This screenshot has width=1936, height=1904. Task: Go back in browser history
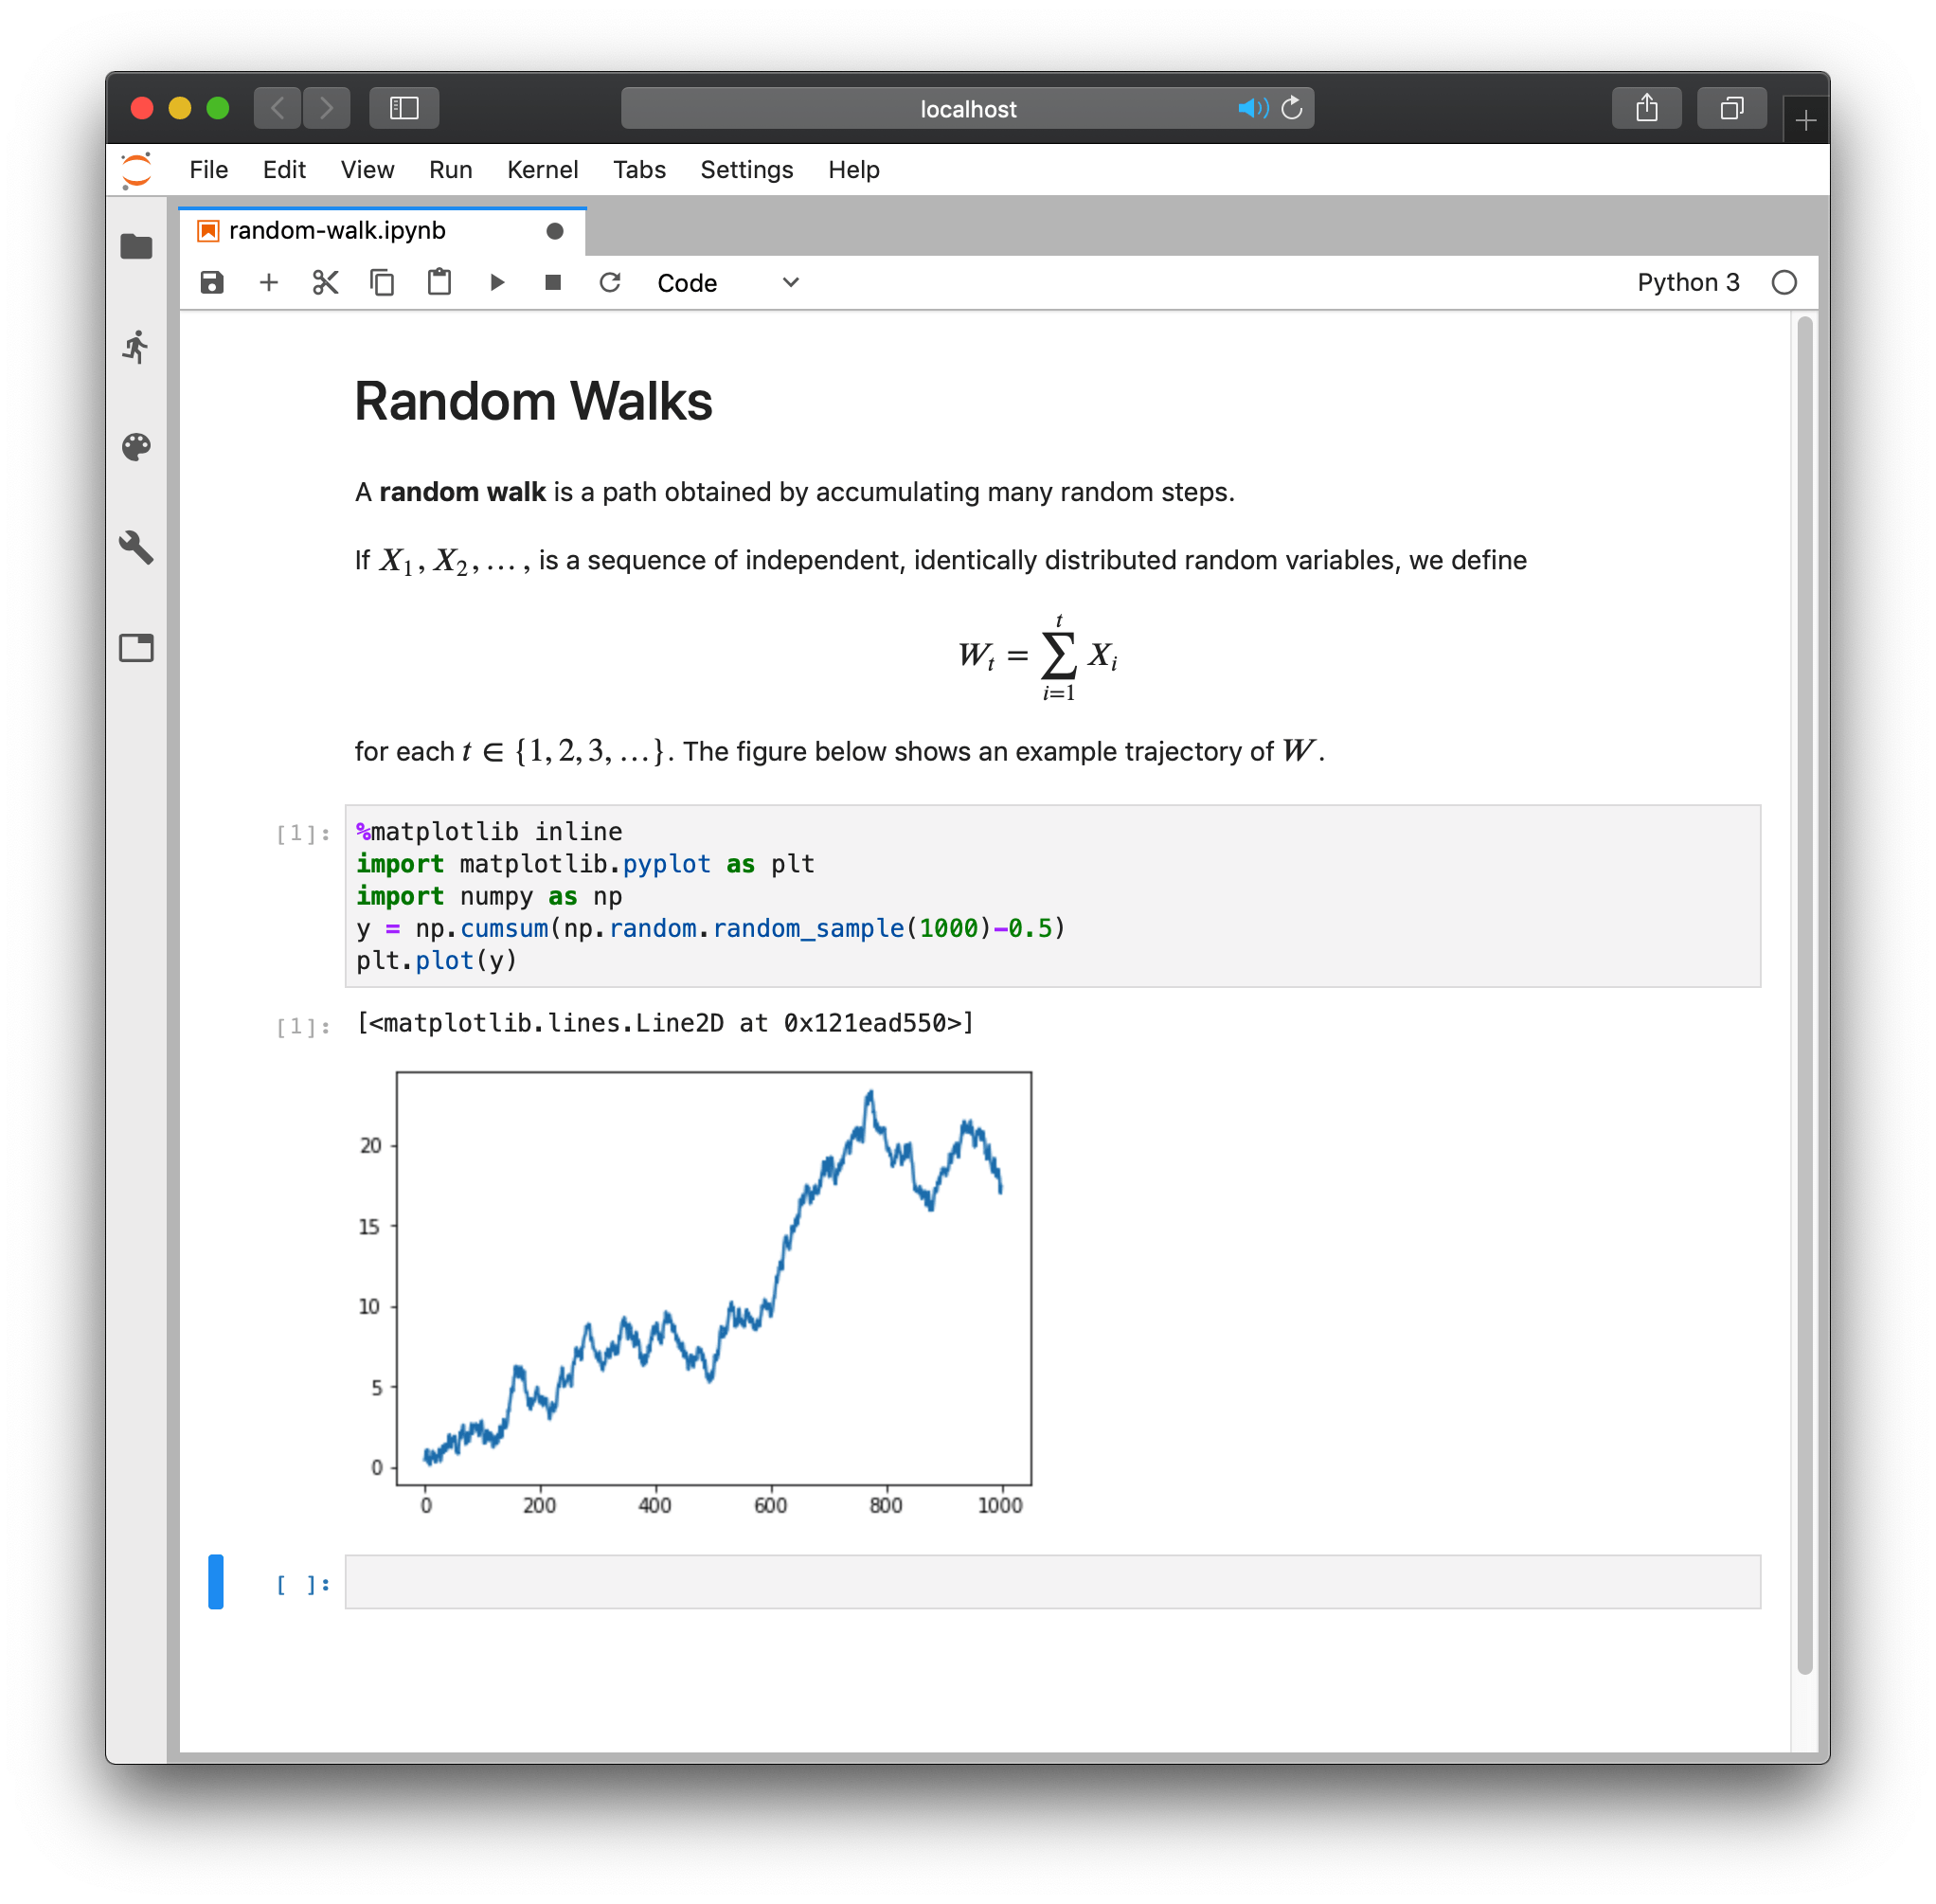(x=277, y=108)
